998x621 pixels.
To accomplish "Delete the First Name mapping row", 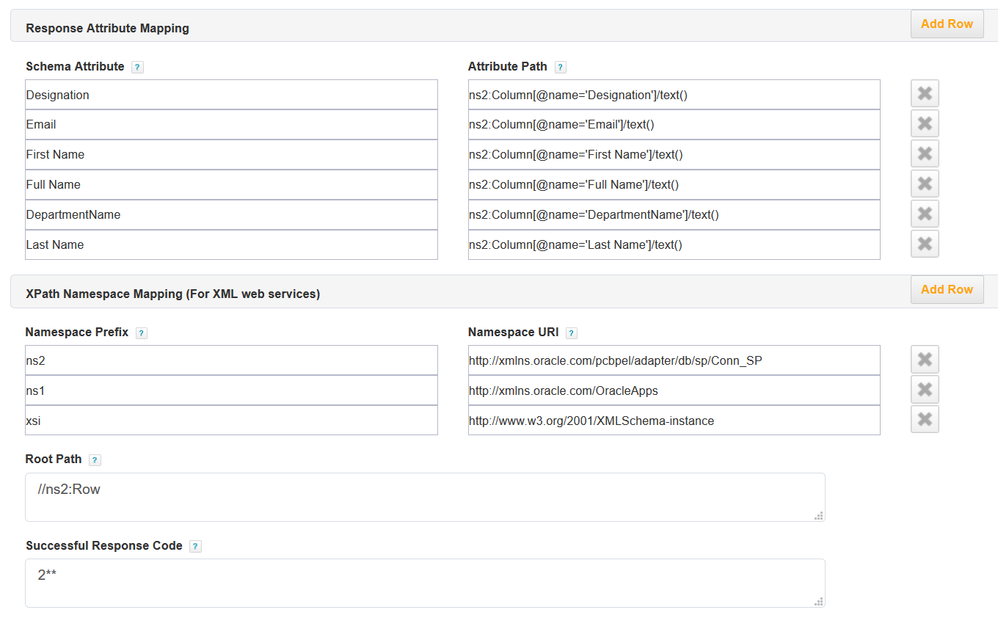I will 924,154.
